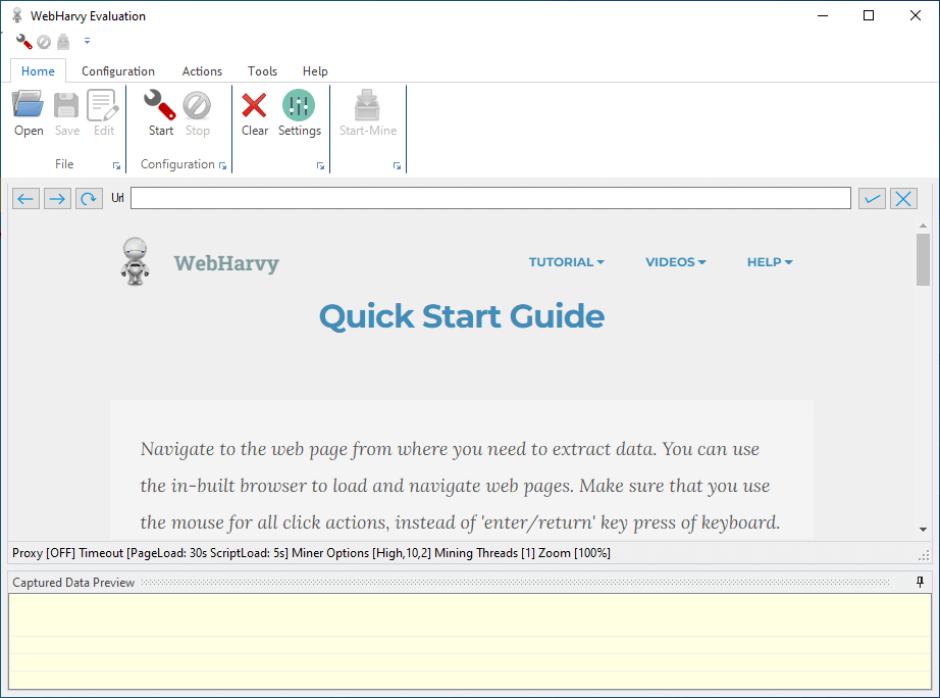Confirm URL with the checkmark button
Screen dimensions: 940x698
tap(872, 198)
